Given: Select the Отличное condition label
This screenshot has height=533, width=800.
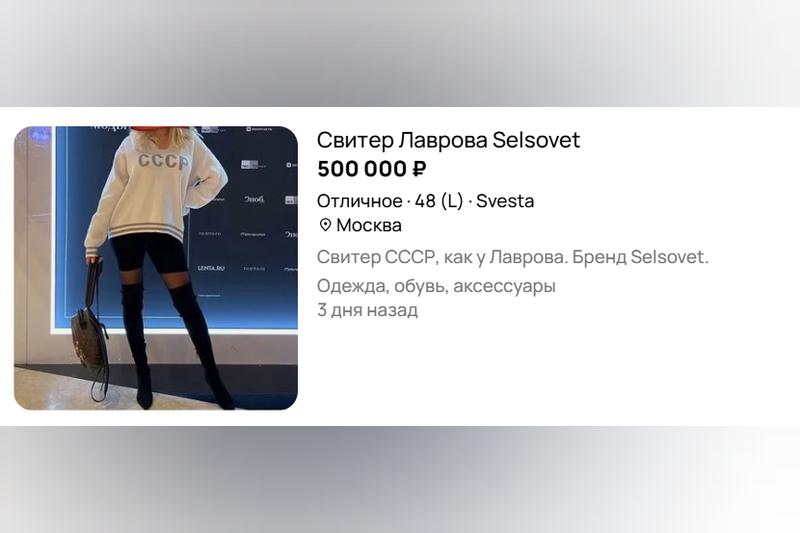Looking at the screenshot, I should pyautogui.click(x=360, y=201).
